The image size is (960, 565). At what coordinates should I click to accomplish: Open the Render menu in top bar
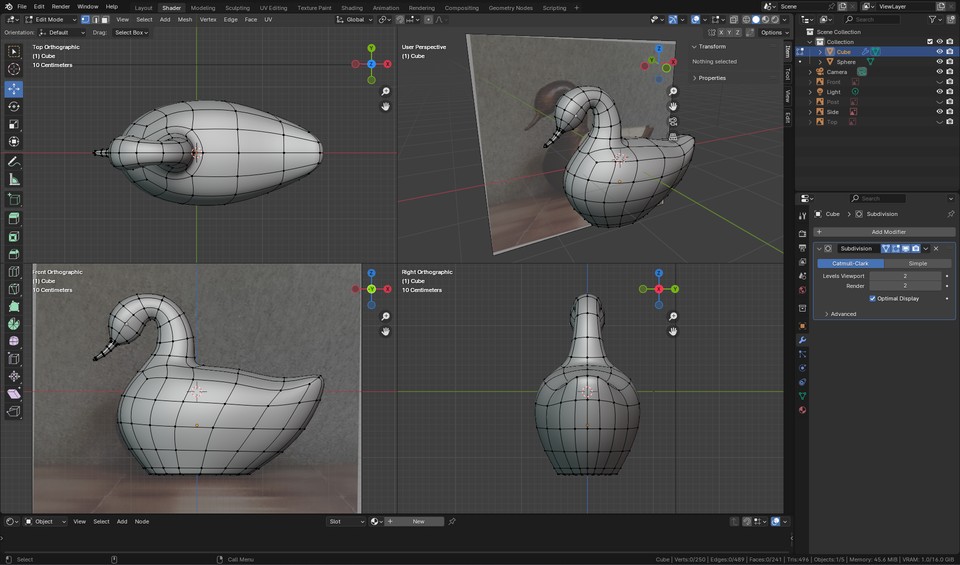63,6
